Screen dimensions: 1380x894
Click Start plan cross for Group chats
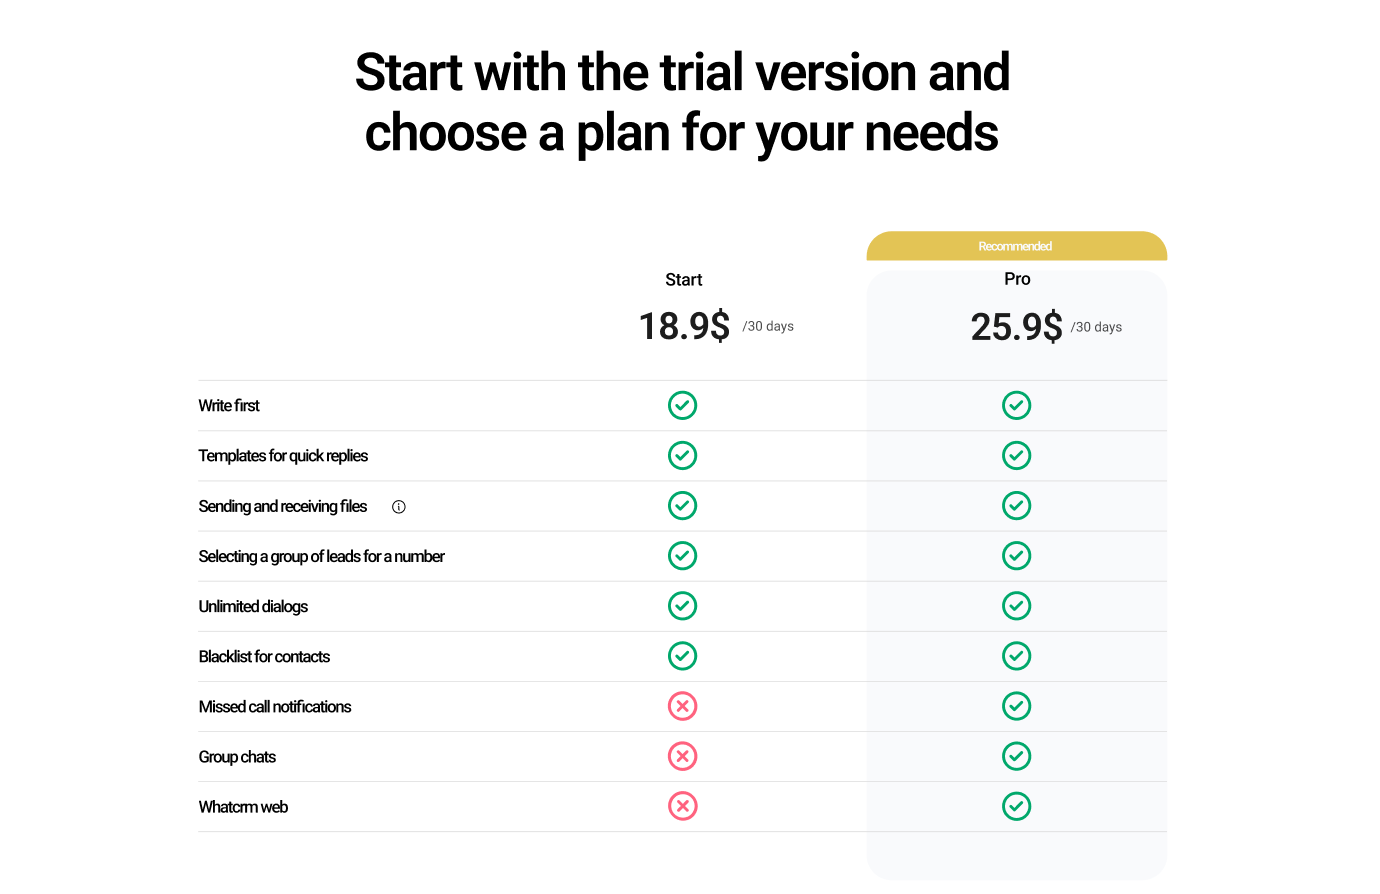pyautogui.click(x=682, y=756)
